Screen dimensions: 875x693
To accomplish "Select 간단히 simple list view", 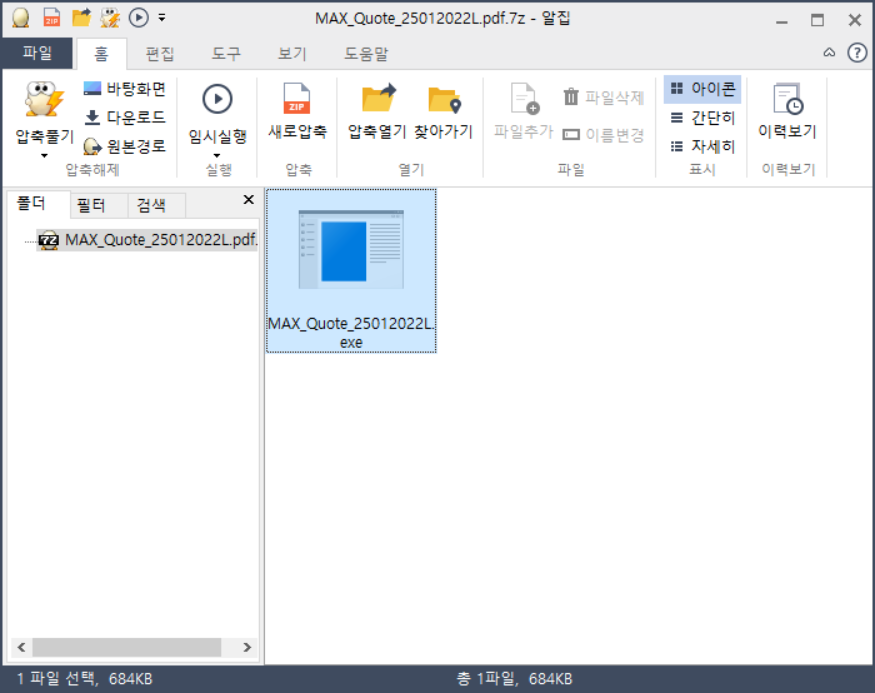I will point(703,117).
